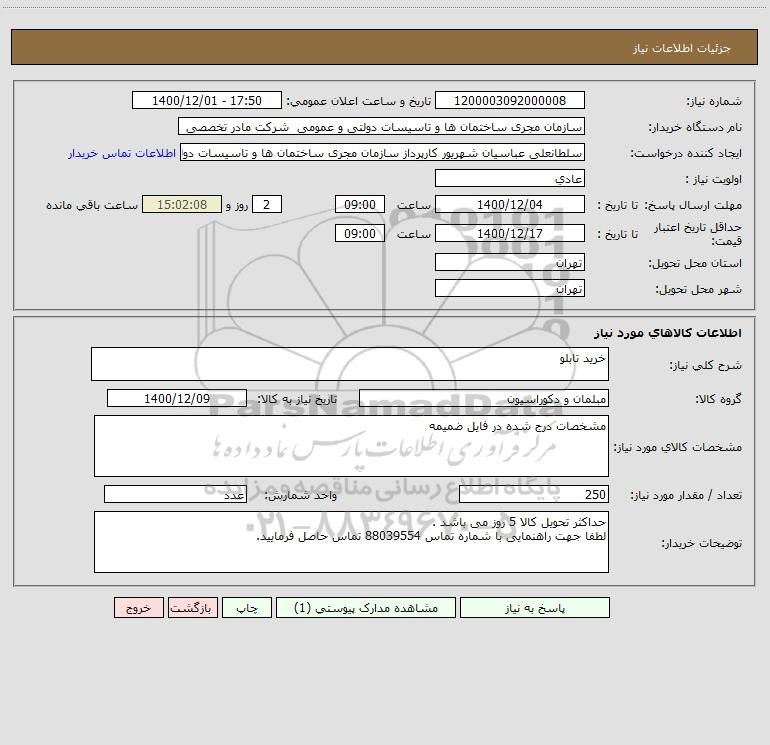Viewport: 770px width, 745px height.
Task: Click priority field showing 'عادی'
Action: point(510,178)
